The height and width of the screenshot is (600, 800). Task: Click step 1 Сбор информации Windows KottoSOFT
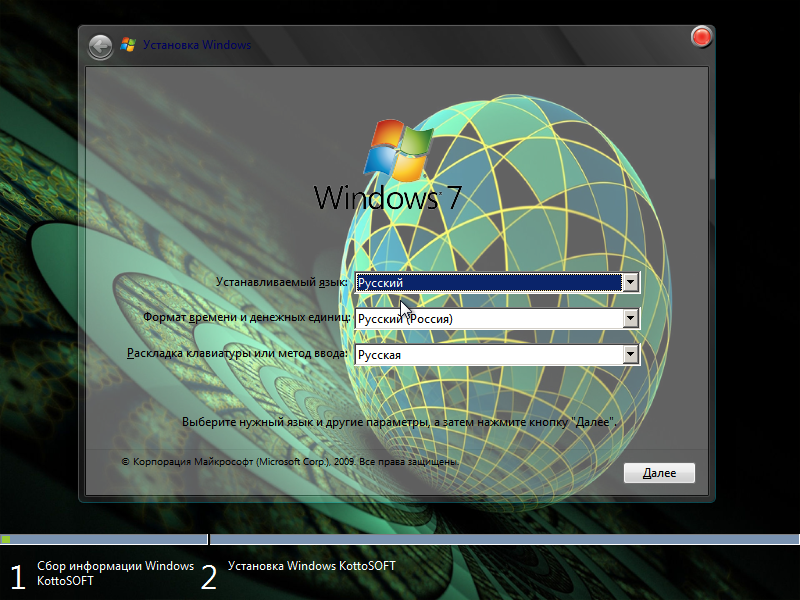[x=102, y=574]
